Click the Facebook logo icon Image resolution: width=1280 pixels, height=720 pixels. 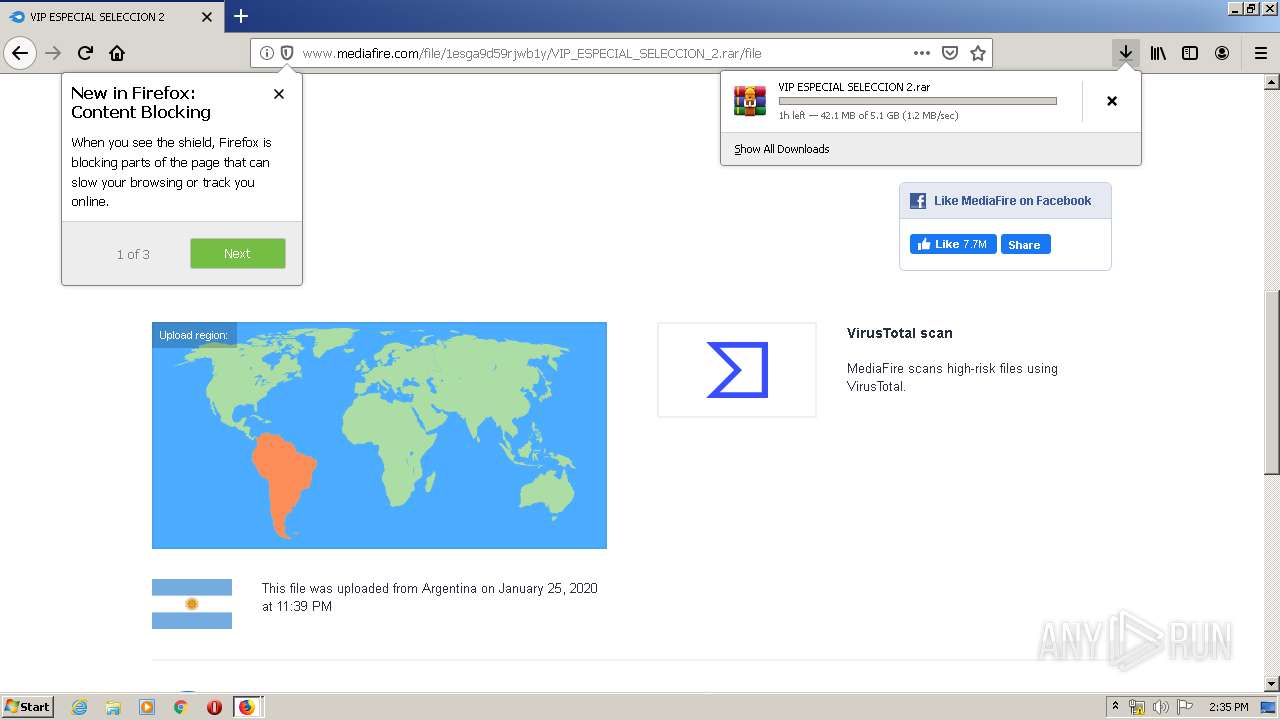click(x=918, y=201)
